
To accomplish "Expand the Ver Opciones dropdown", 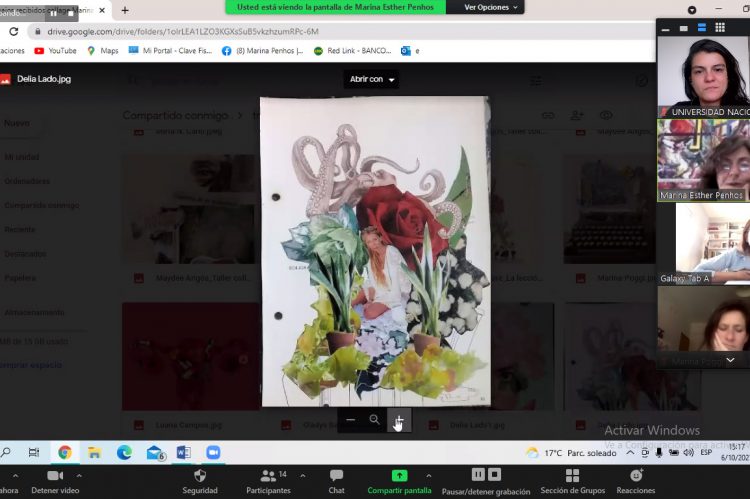I will 493,8.
